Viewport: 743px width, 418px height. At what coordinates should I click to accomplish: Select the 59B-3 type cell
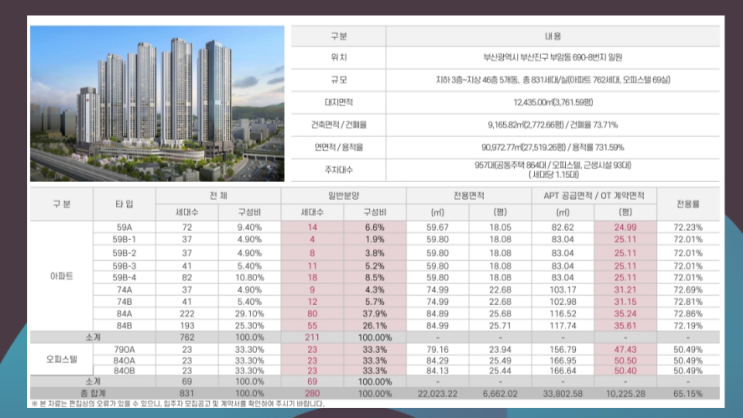pos(124,266)
